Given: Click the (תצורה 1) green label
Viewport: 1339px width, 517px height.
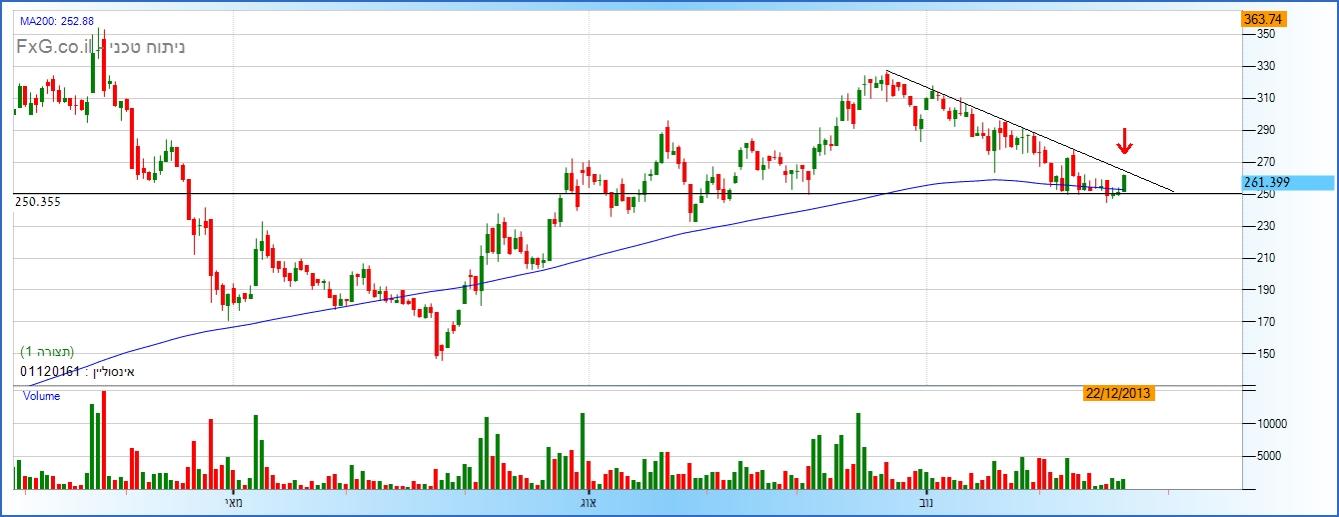Looking at the screenshot, I should click(x=47, y=352).
